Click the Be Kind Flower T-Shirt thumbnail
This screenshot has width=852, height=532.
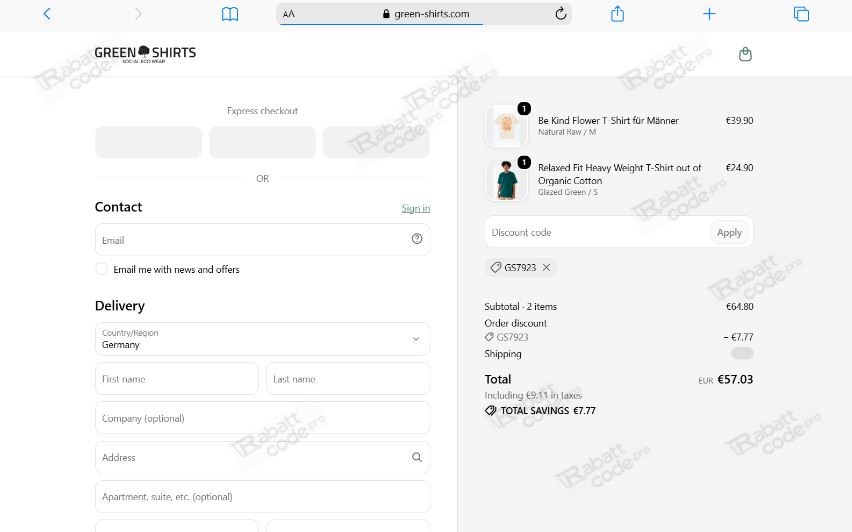(x=506, y=126)
